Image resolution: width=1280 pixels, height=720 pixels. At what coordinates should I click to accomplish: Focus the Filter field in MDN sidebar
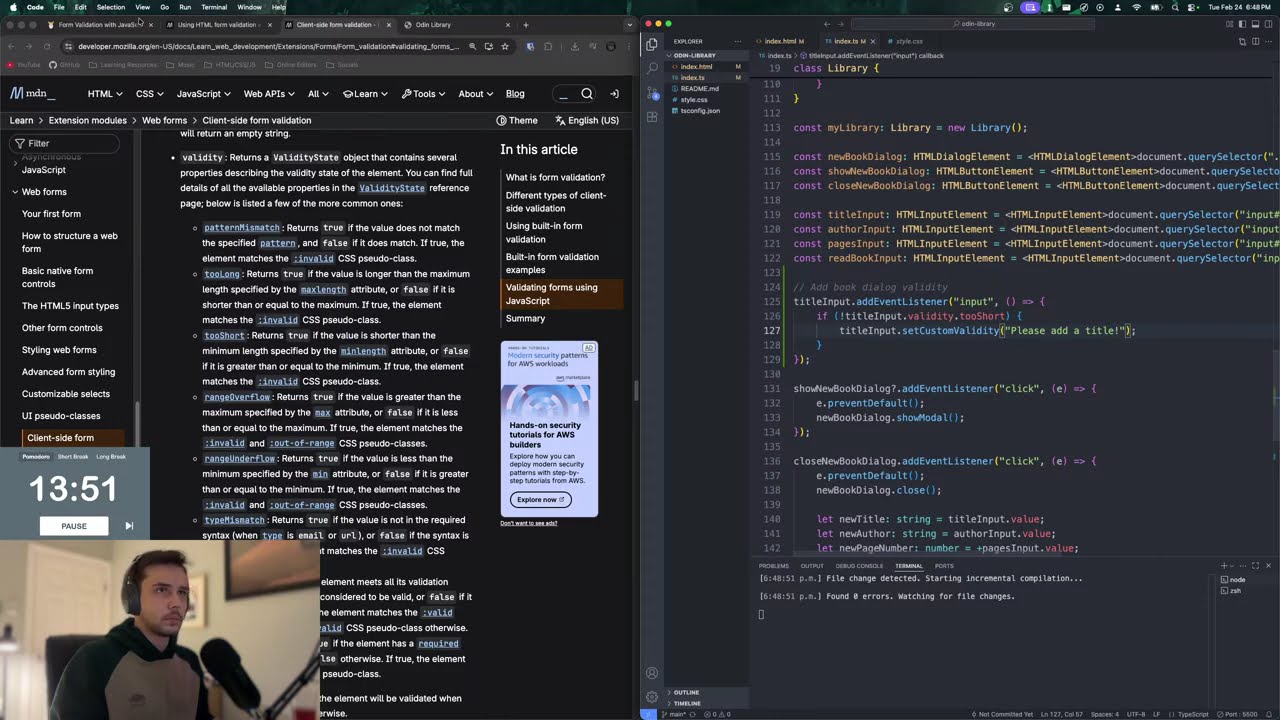[x=66, y=143]
